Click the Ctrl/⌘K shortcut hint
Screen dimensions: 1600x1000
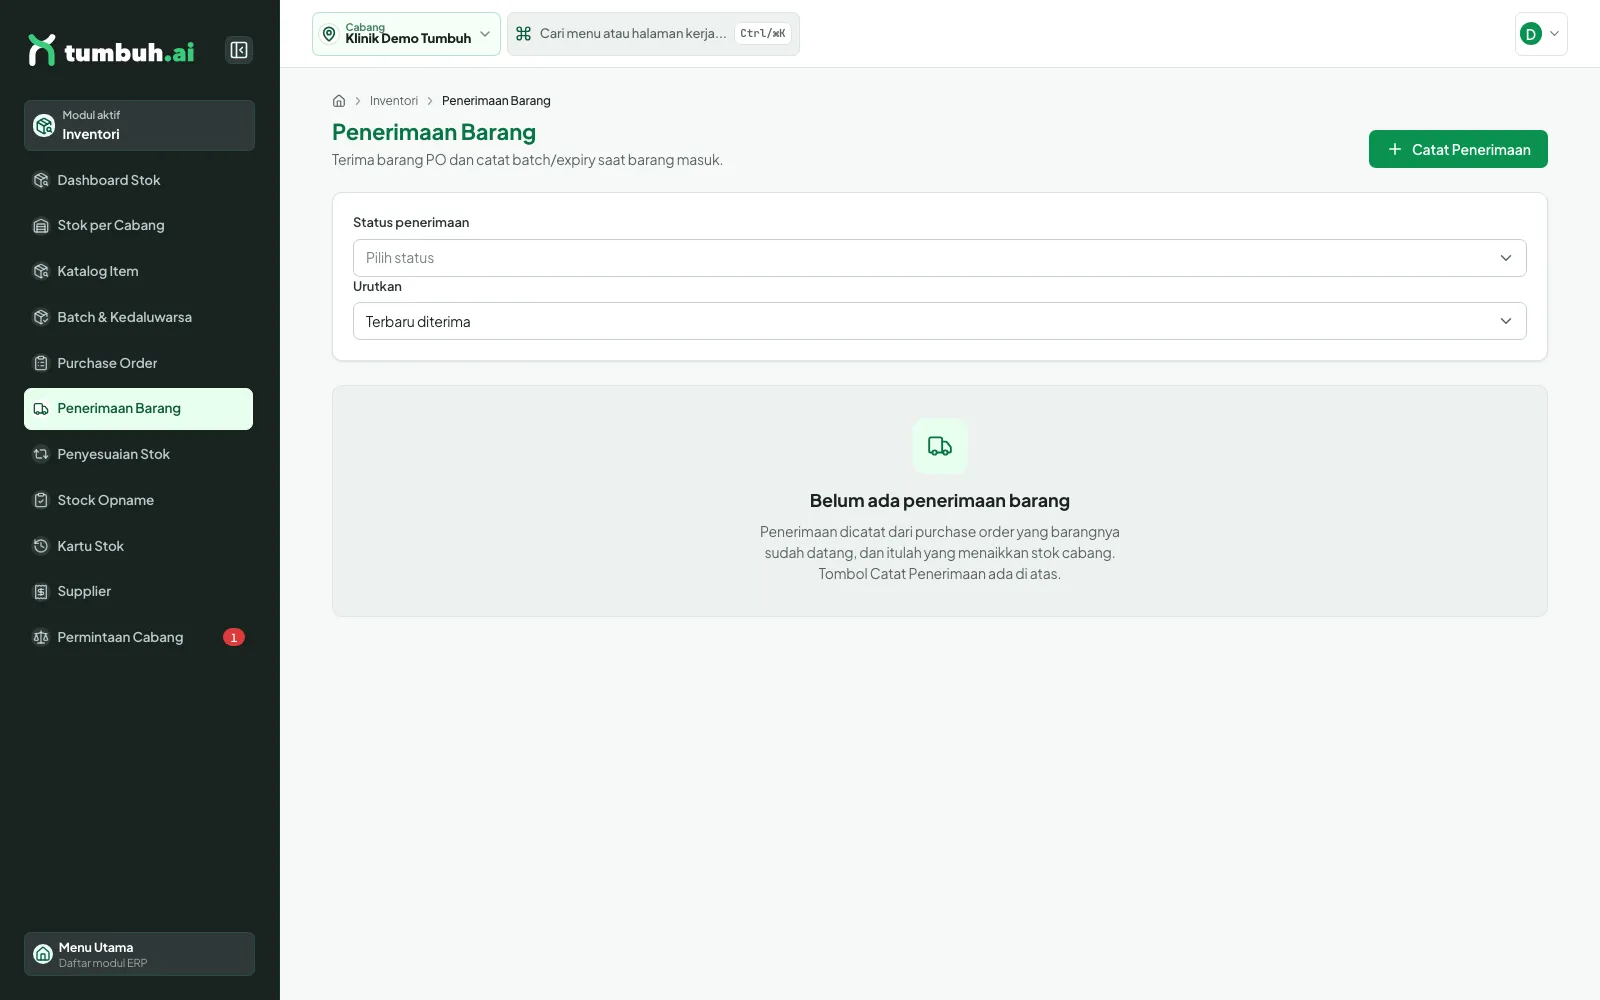click(x=763, y=34)
